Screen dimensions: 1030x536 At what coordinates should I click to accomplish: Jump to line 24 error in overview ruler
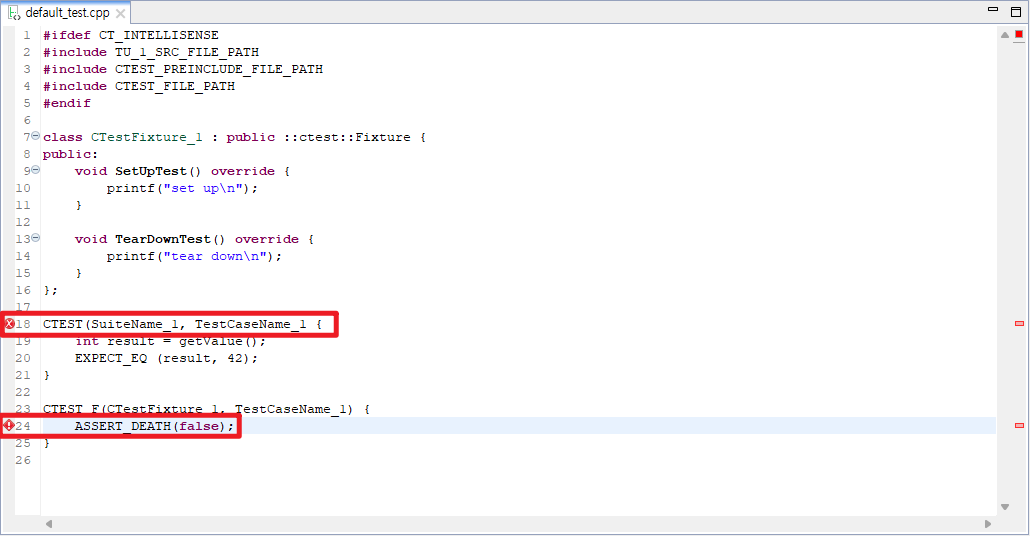tap(1019, 426)
